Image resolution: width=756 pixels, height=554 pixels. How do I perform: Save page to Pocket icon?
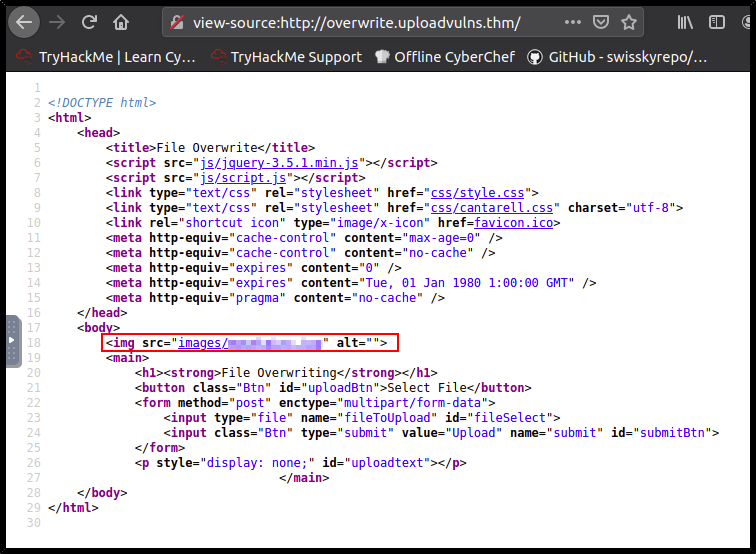tap(601, 22)
